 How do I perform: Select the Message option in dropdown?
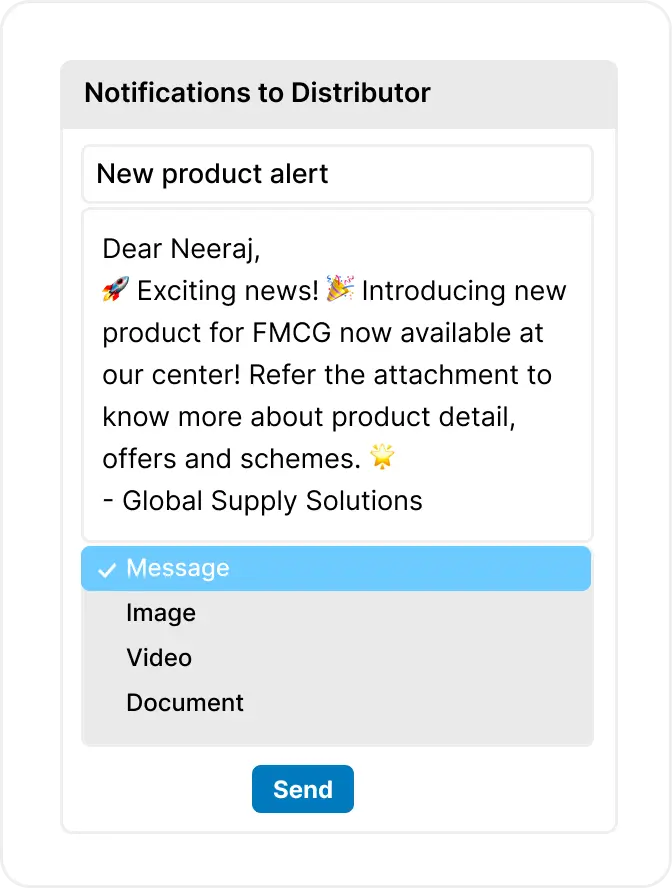(178, 568)
